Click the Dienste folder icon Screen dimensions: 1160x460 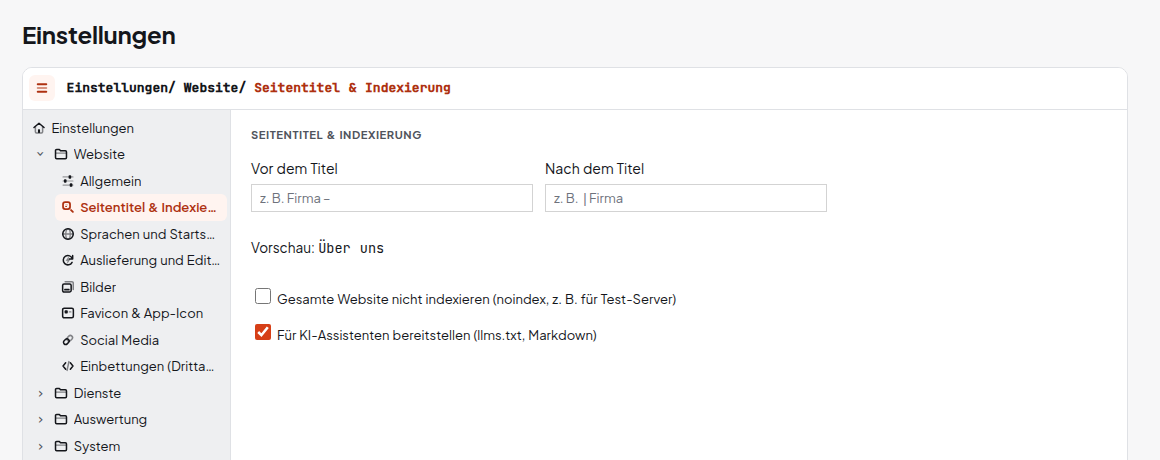[61, 393]
